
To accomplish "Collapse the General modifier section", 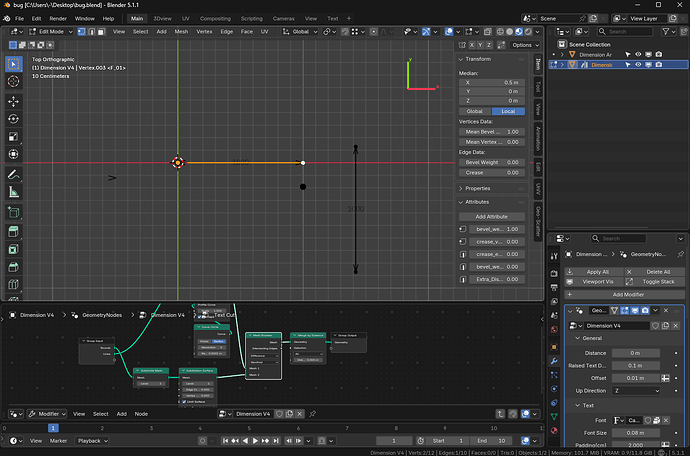I will tap(578, 338).
